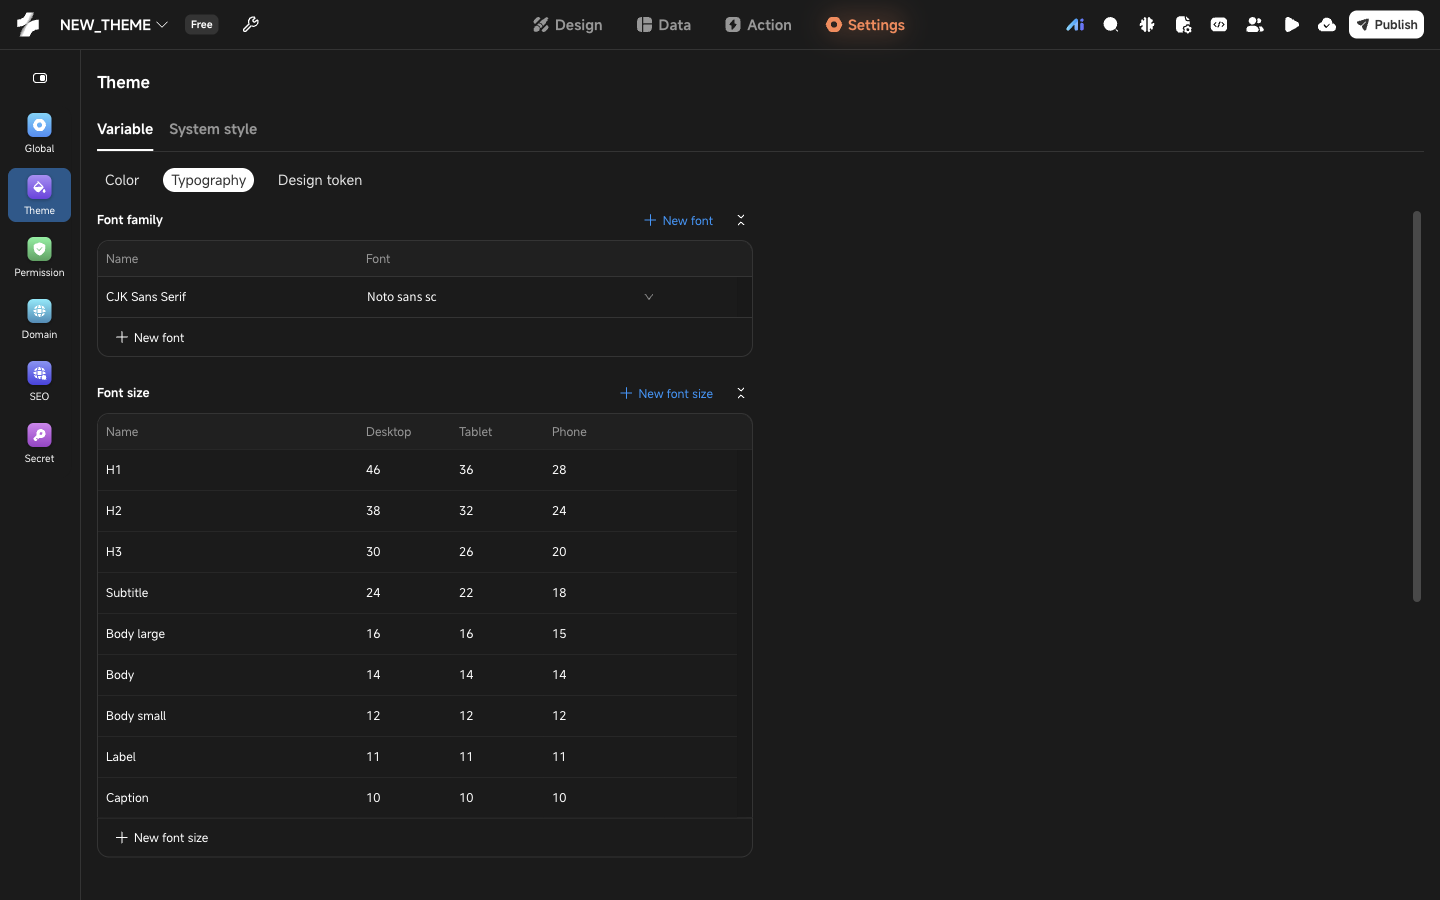1440x900 pixels.
Task: Click blue New font size link in header
Action: 666,393
